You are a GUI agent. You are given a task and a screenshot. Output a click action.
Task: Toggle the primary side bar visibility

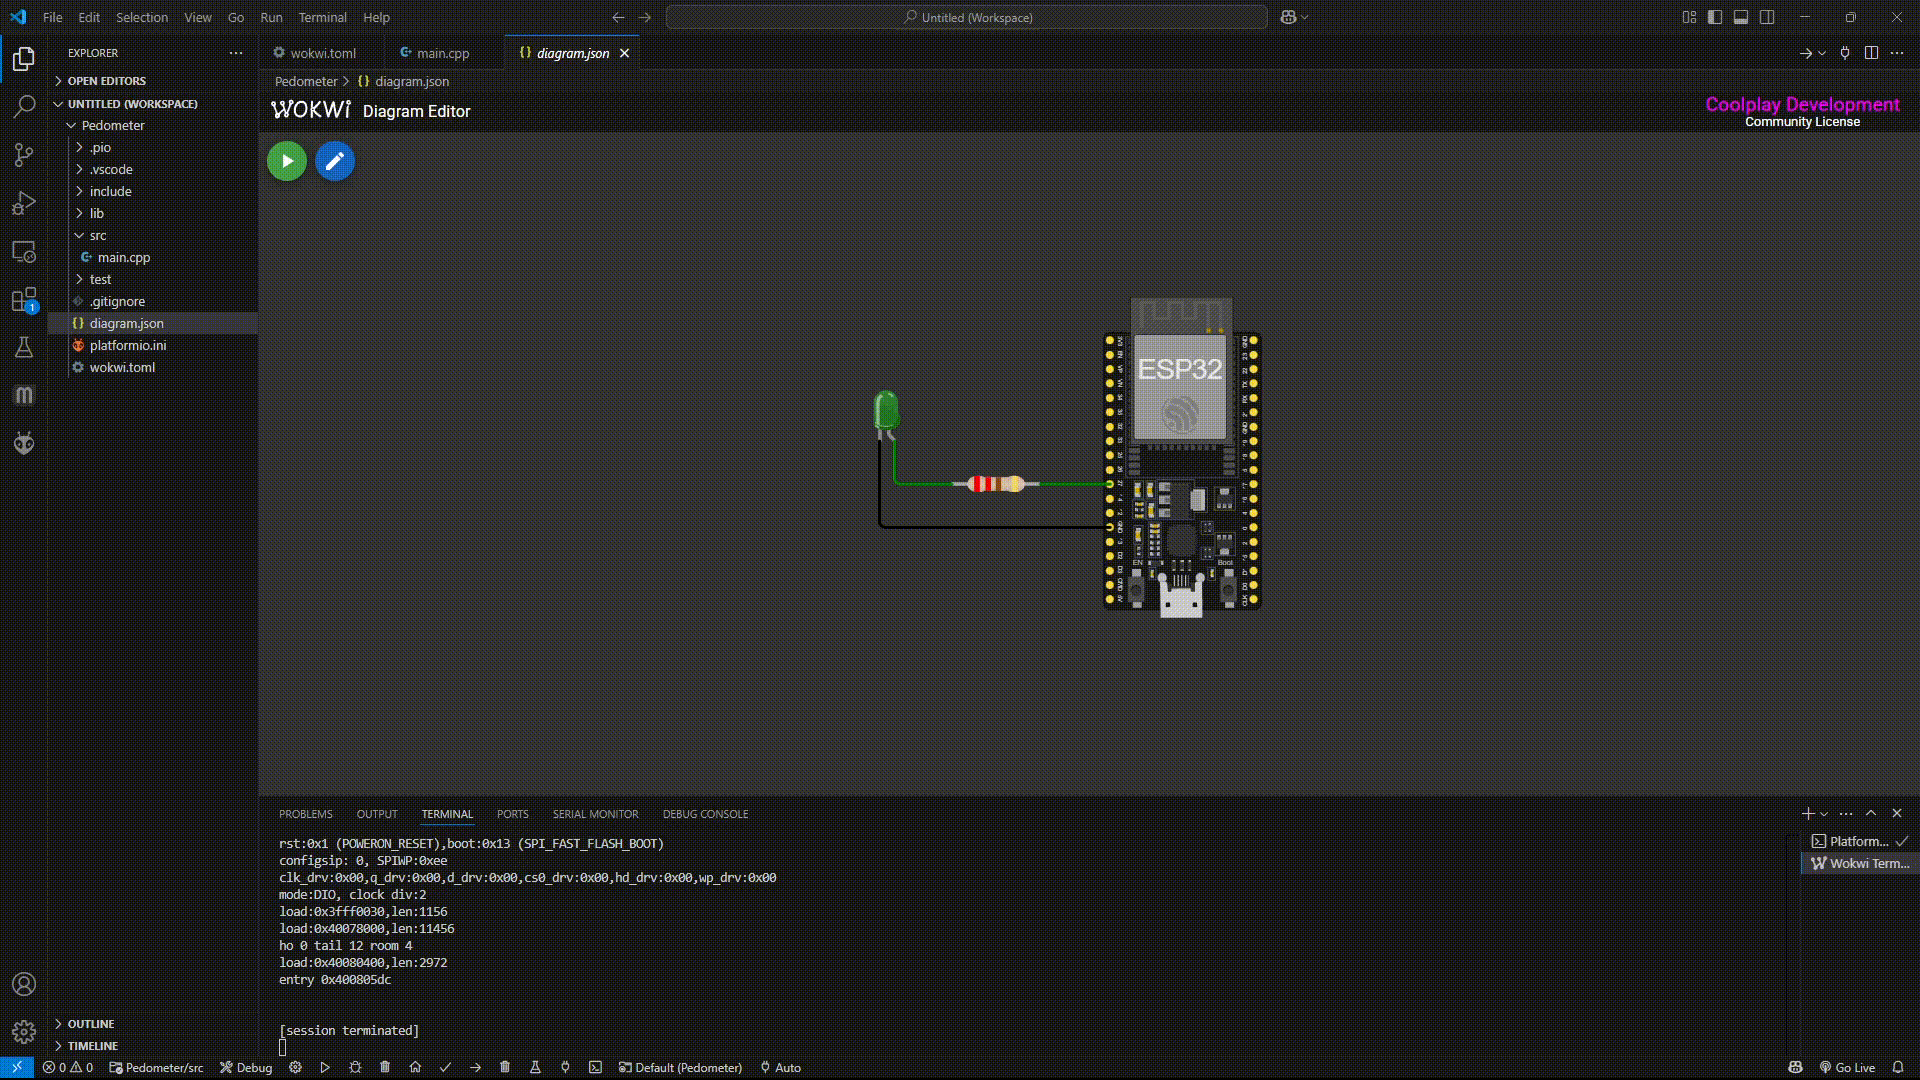pyautogui.click(x=1715, y=17)
